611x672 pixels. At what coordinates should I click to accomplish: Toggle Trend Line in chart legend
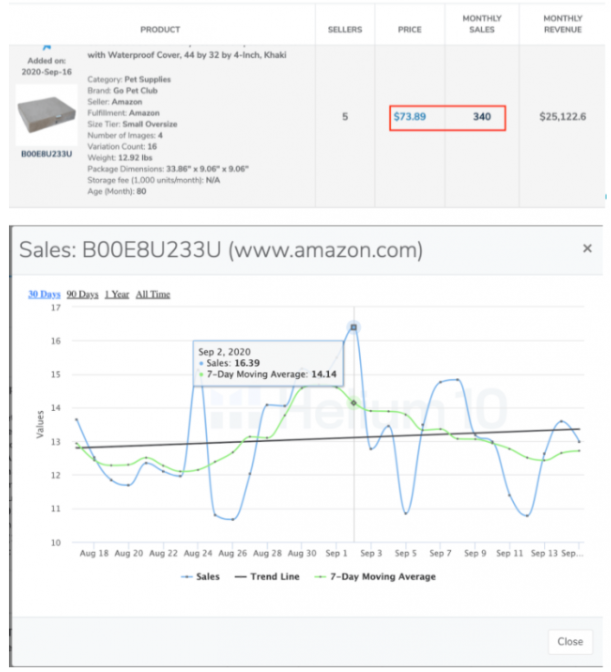tap(267, 577)
